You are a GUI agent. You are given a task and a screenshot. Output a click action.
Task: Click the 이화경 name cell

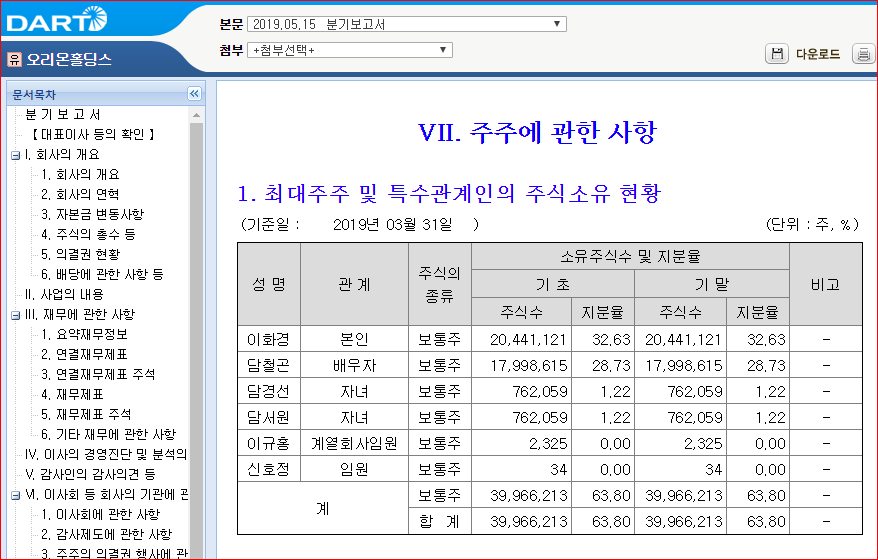269,339
